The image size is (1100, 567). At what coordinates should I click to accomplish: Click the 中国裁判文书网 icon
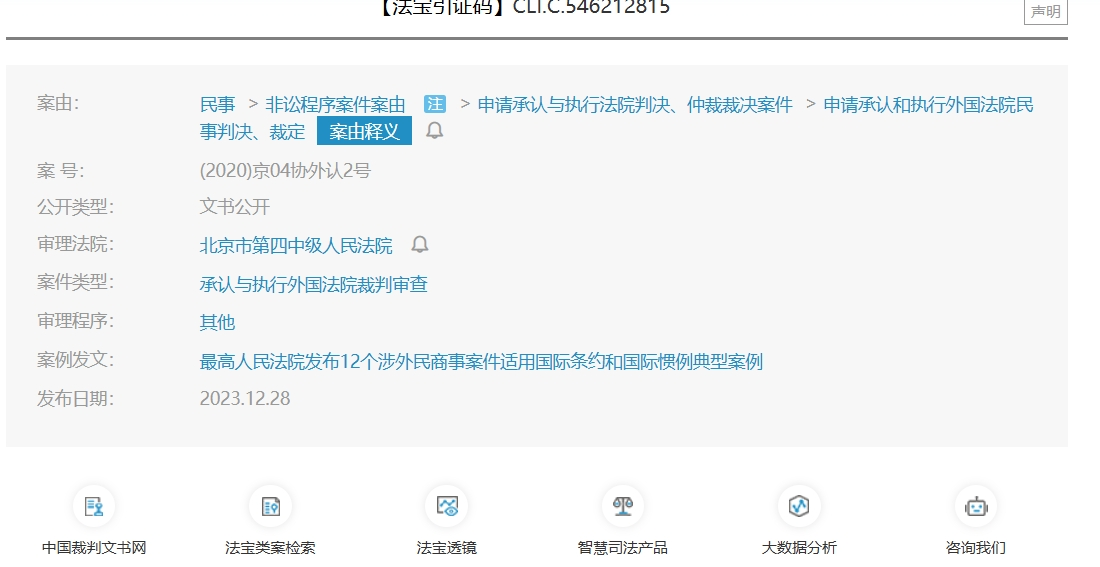click(x=94, y=506)
